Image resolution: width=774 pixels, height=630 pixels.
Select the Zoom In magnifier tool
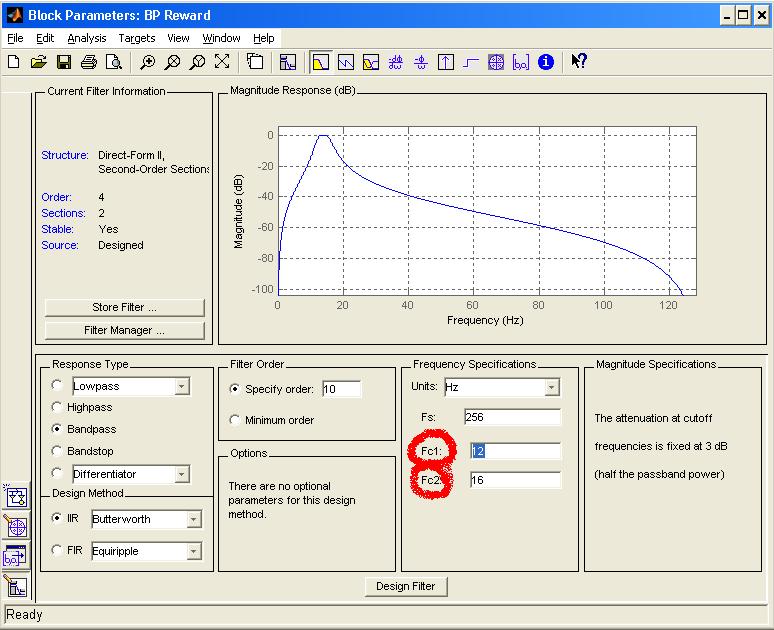pyautogui.click(x=148, y=62)
